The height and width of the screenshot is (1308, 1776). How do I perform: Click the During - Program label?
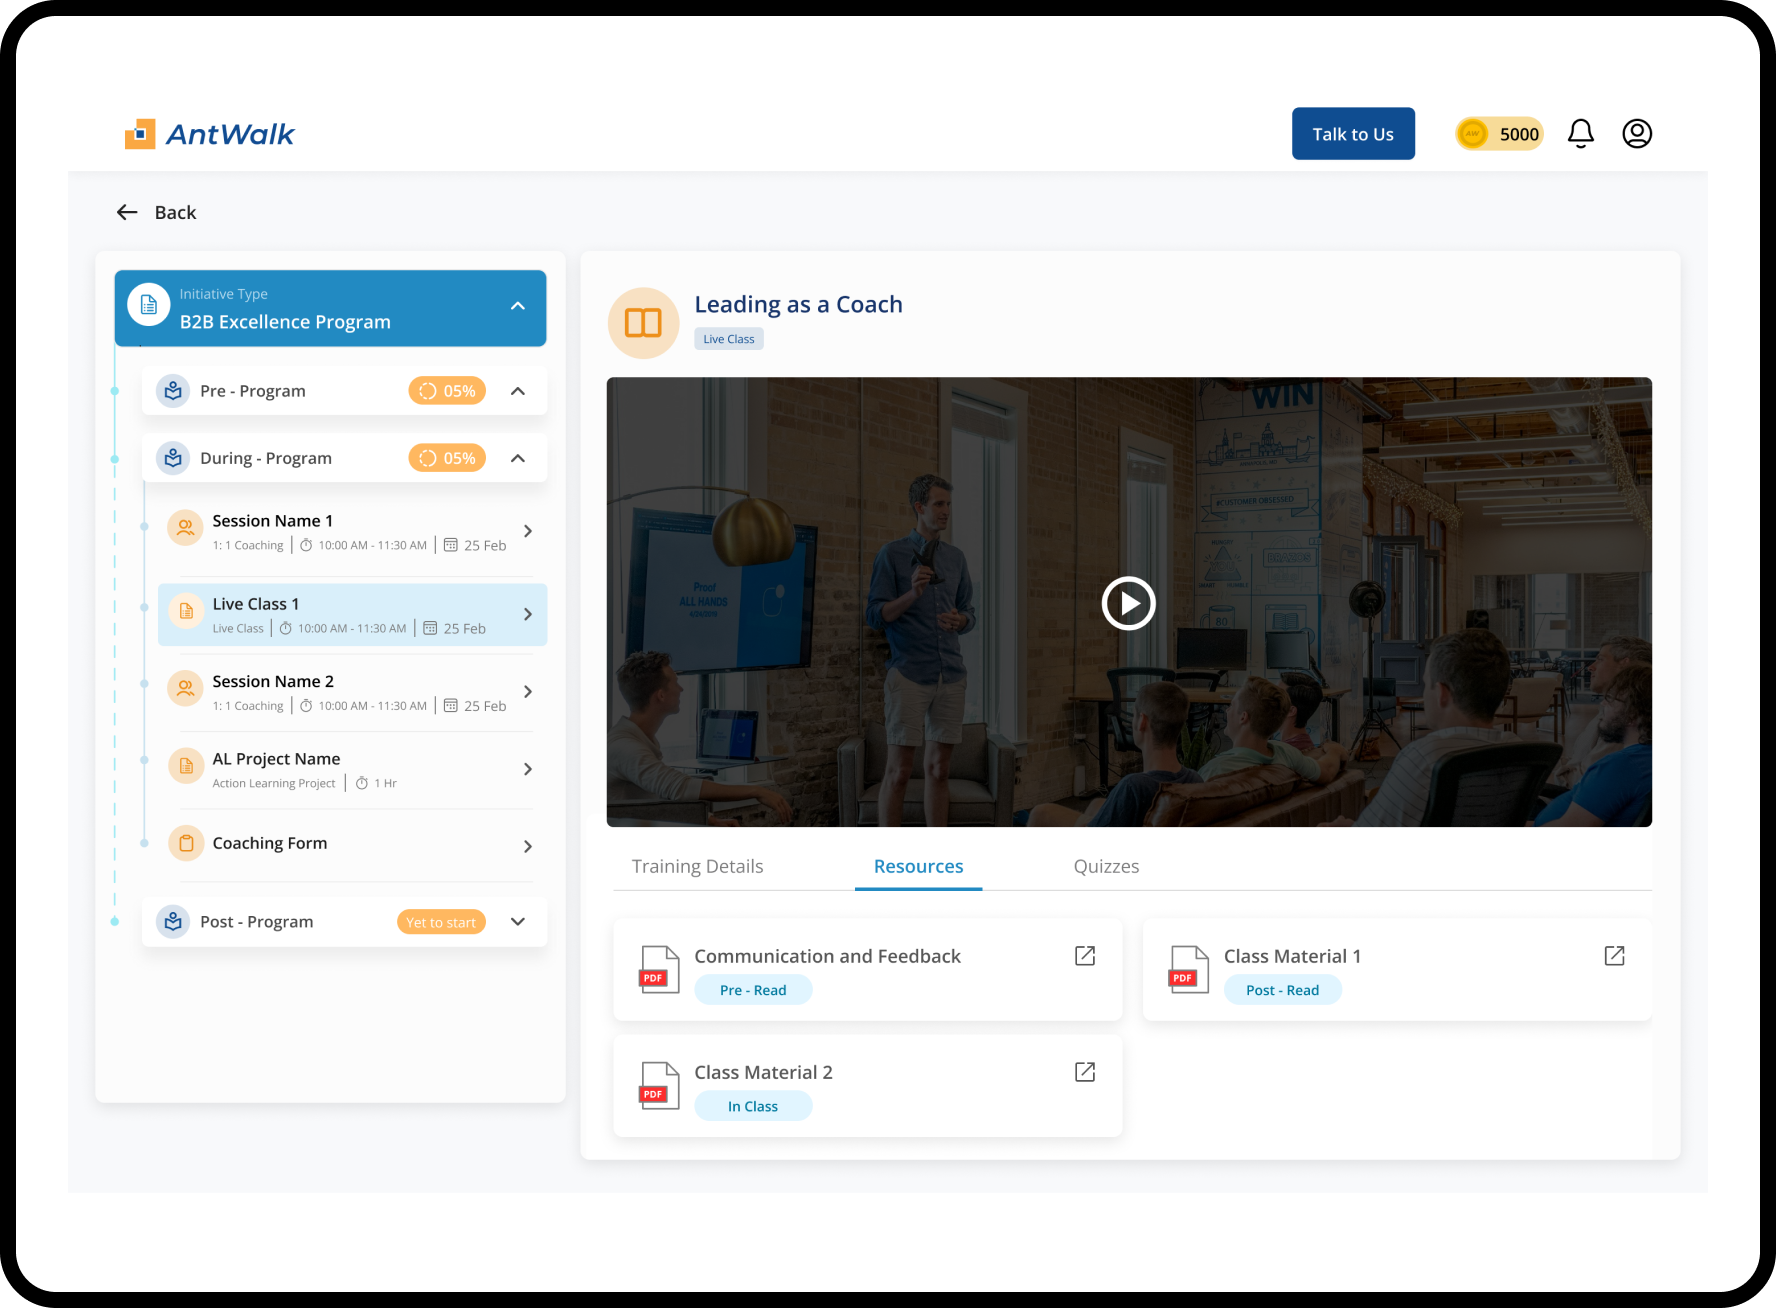[266, 458]
